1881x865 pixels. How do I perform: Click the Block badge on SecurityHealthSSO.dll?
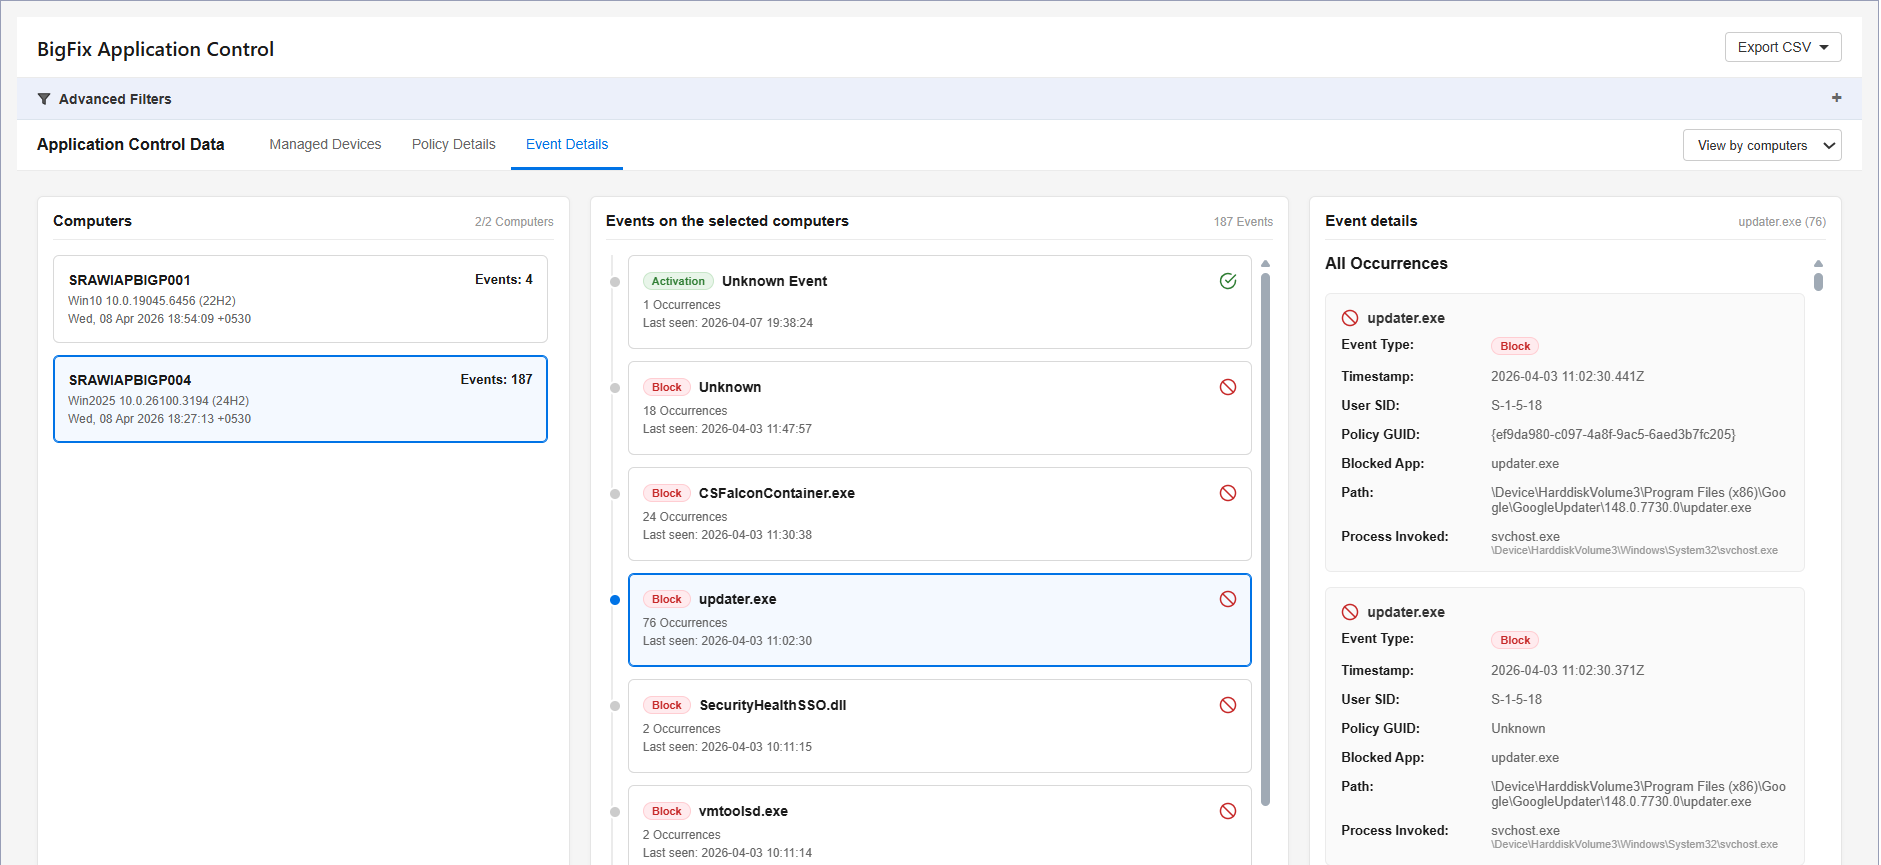coord(666,705)
